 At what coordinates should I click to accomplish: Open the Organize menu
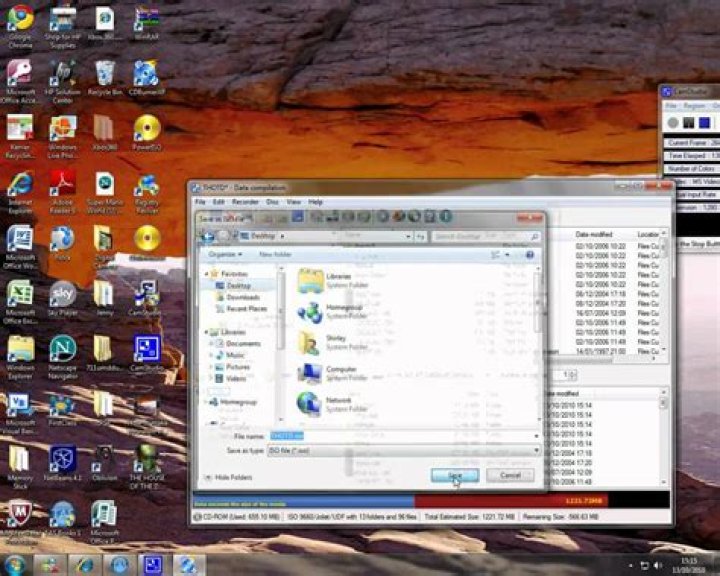(x=225, y=255)
